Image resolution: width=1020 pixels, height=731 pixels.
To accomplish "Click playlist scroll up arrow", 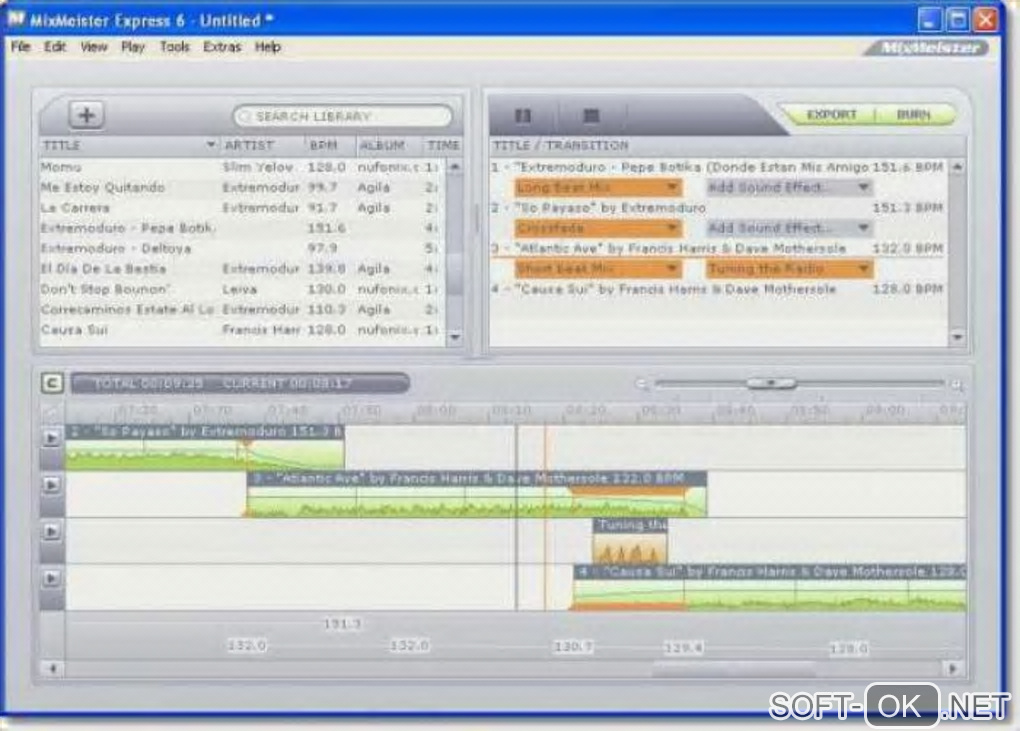I will [x=957, y=167].
